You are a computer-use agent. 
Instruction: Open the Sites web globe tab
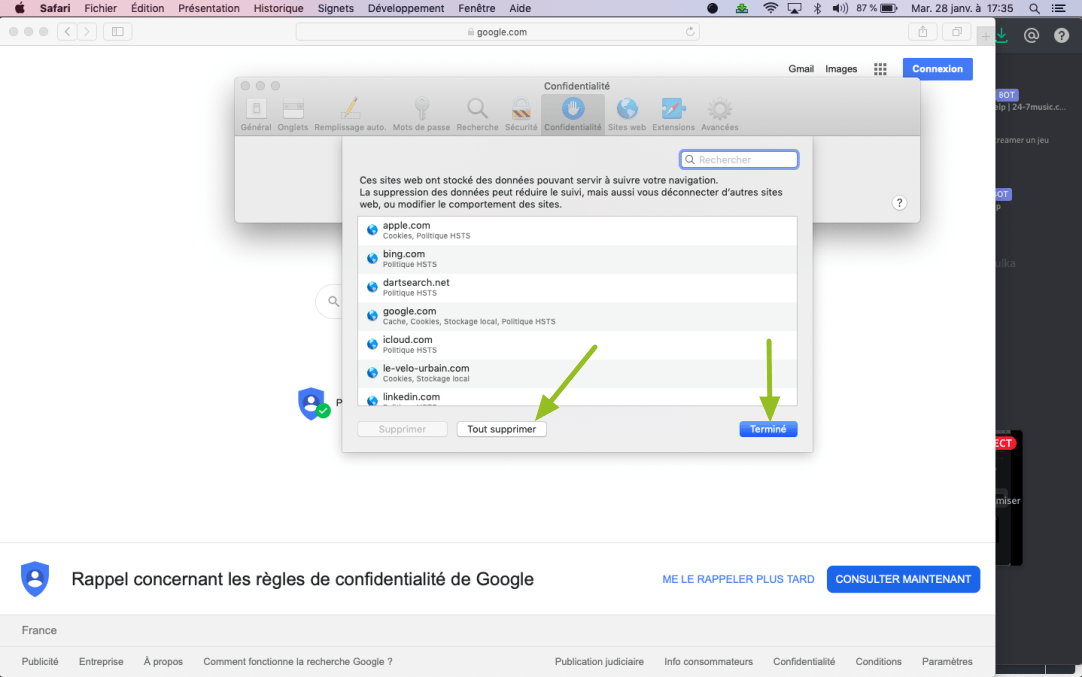[627, 115]
